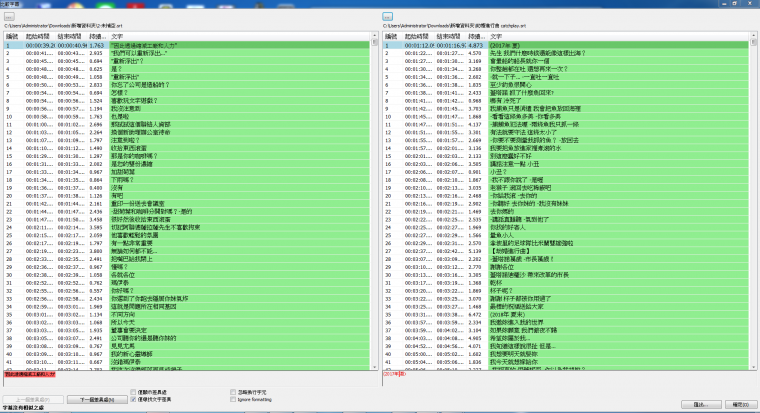The width and height of the screenshot is (760, 413).
Task: Select row 38 in the left subtitle list
Action: coord(187,338)
